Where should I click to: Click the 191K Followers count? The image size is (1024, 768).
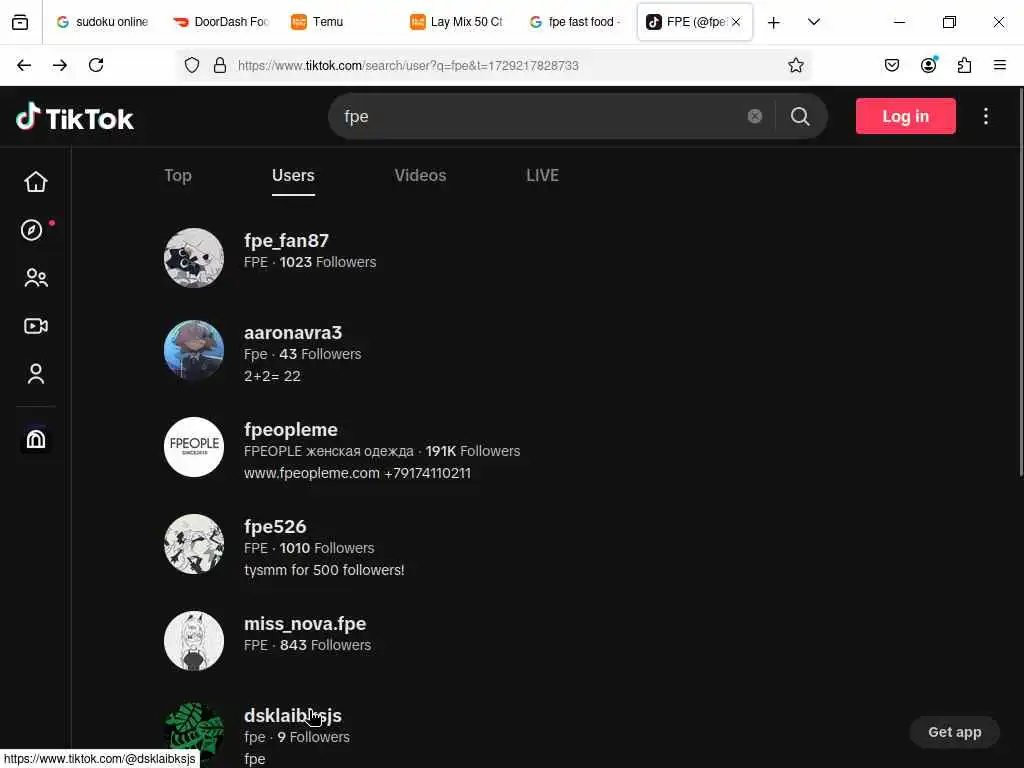tap(473, 451)
